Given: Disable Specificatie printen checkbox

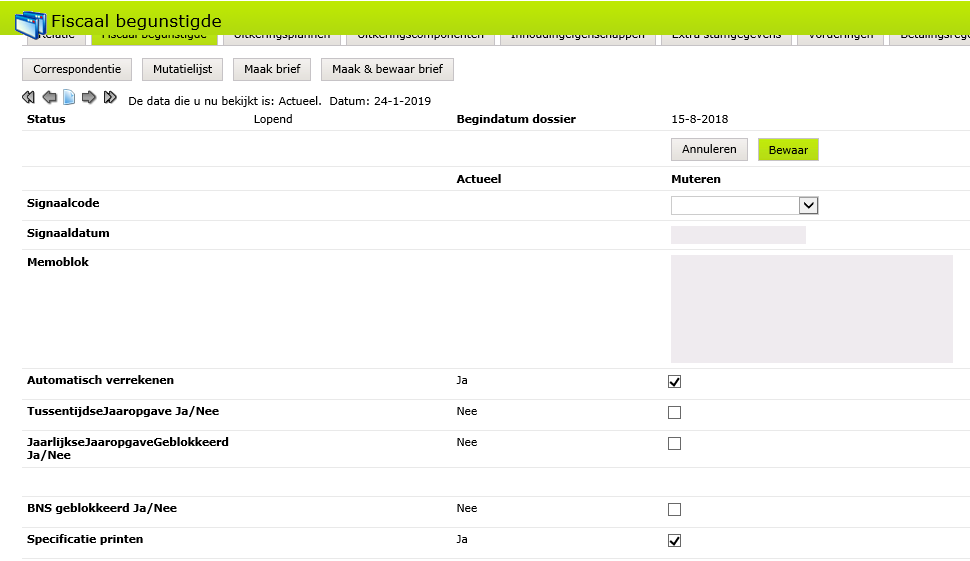Looking at the screenshot, I should coord(674,540).
